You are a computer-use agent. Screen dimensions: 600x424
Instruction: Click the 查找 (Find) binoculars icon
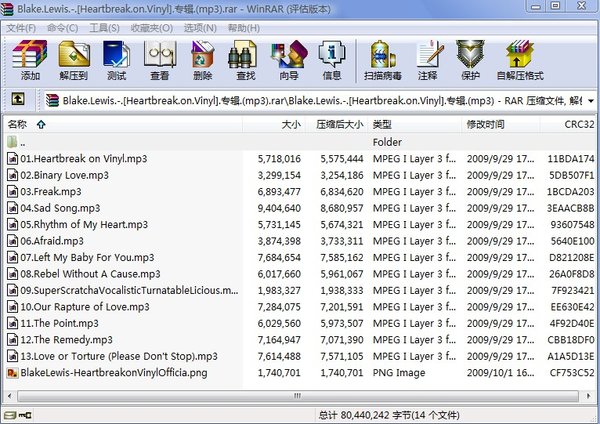pos(242,54)
